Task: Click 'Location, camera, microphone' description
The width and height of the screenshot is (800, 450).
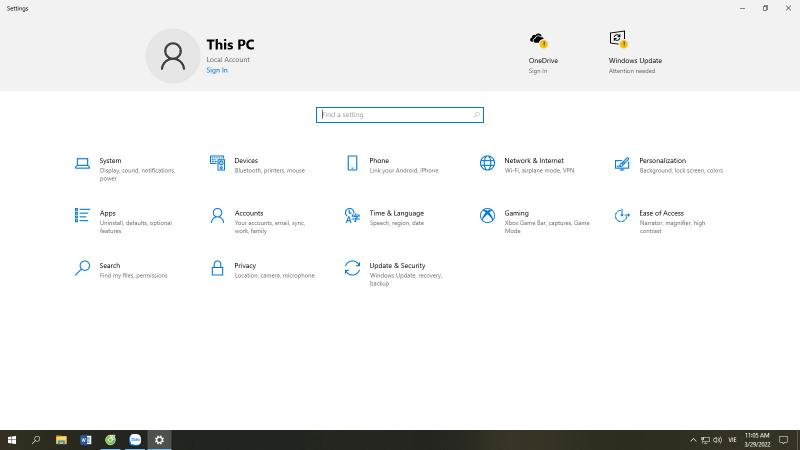Action: pos(274,276)
